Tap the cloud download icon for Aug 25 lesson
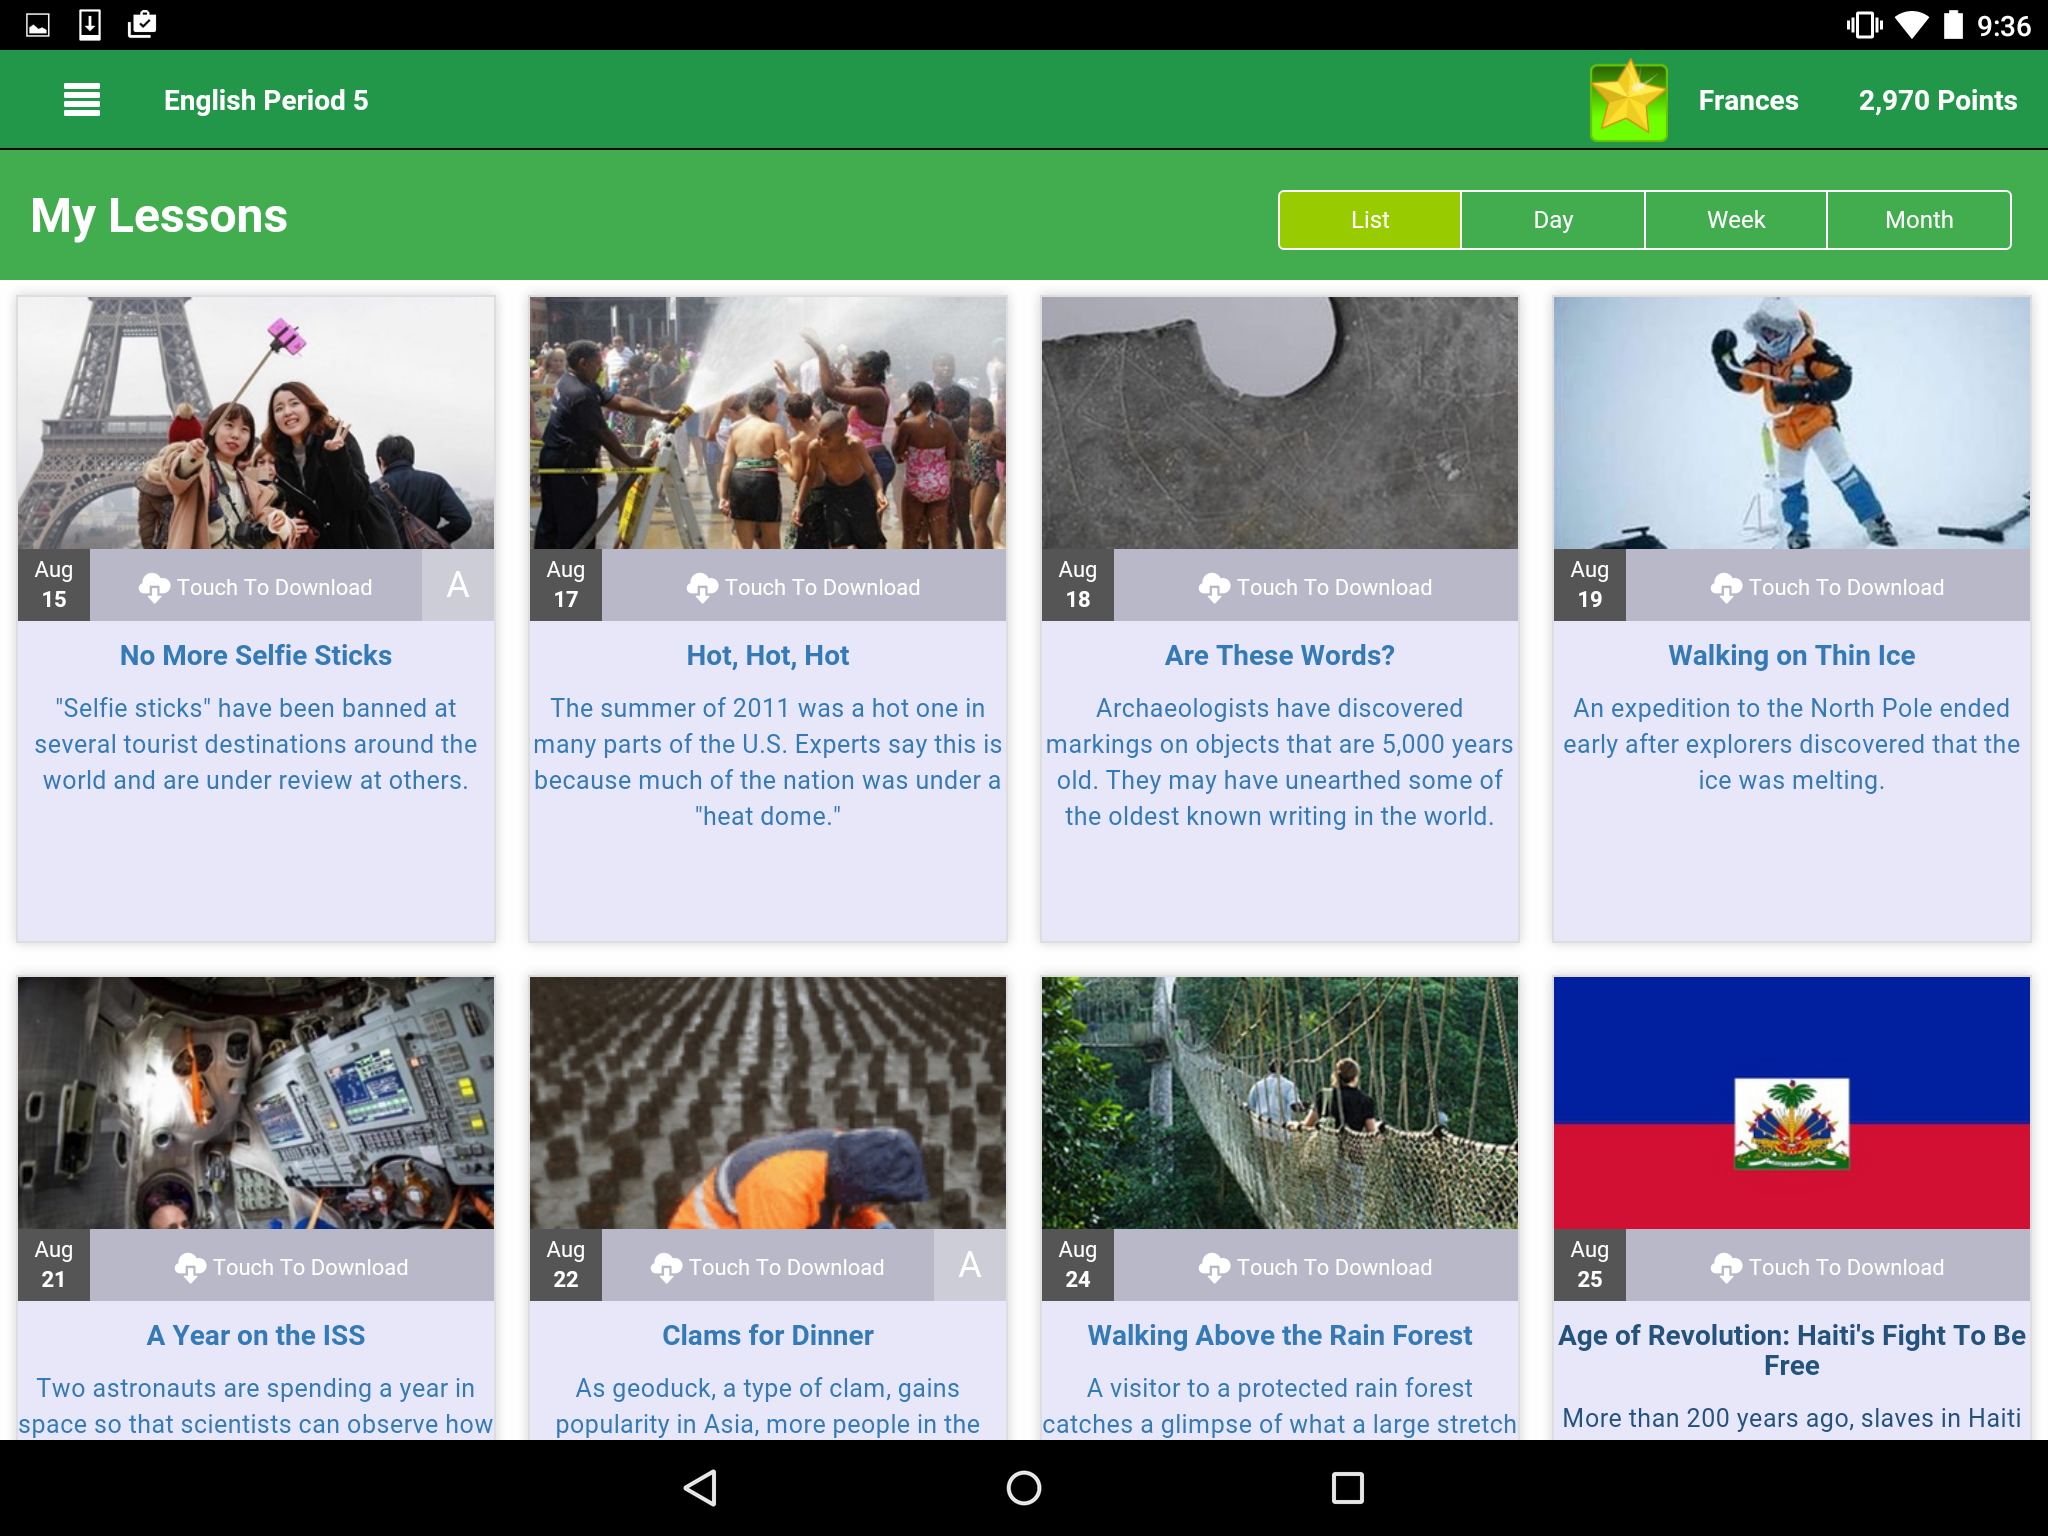This screenshot has width=2048, height=1536. pos(1726,1267)
